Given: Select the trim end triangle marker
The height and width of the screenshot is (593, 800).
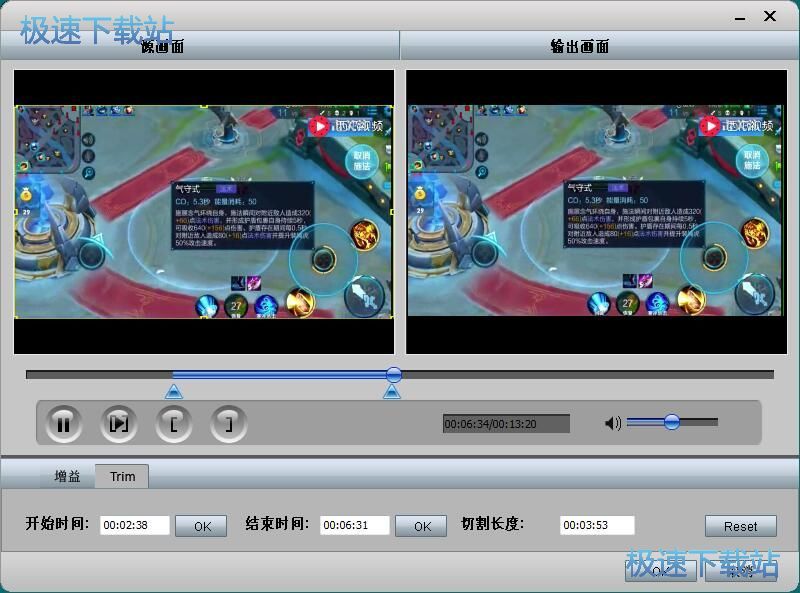Looking at the screenshot, I should point(391,391).
